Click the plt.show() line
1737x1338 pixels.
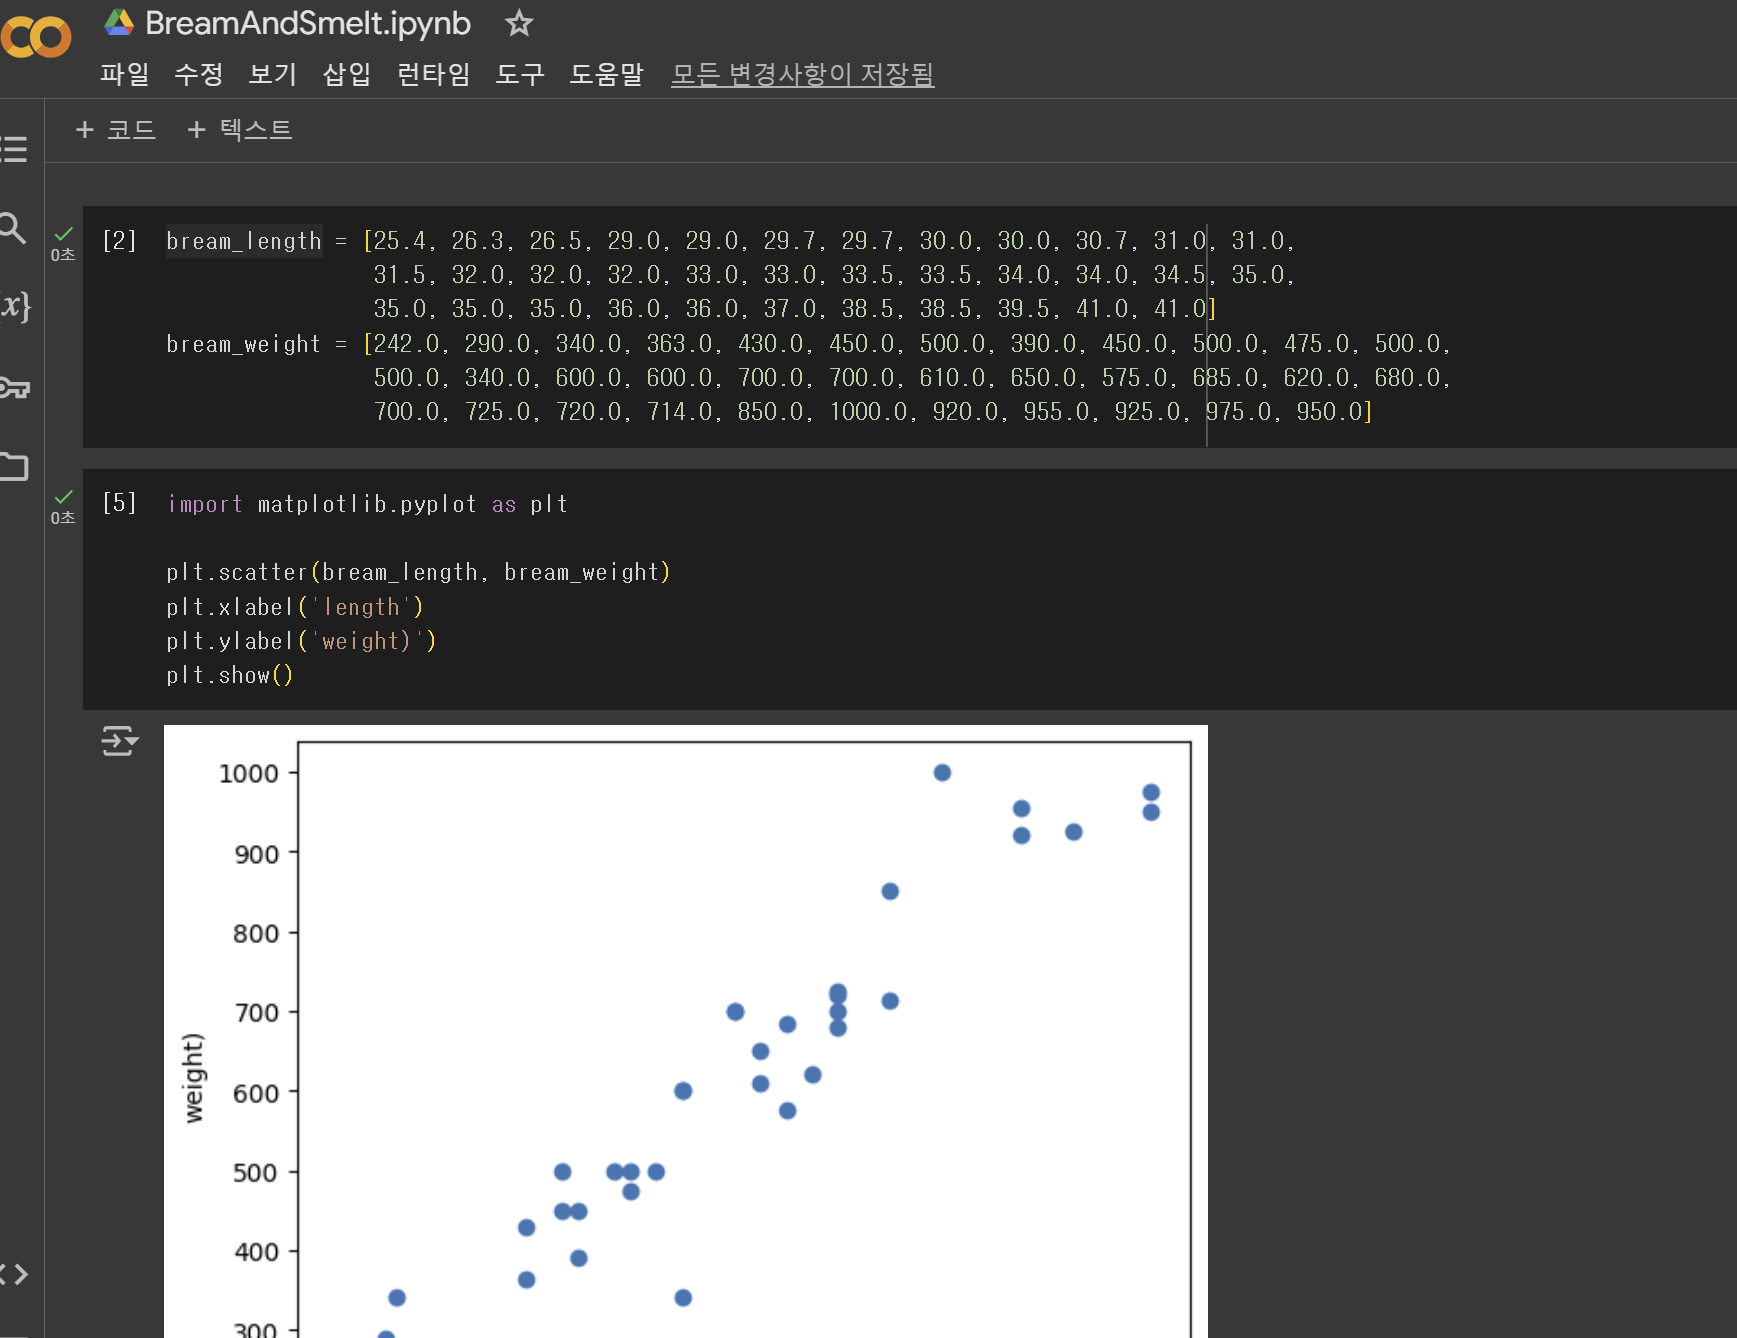pos(230,675)
